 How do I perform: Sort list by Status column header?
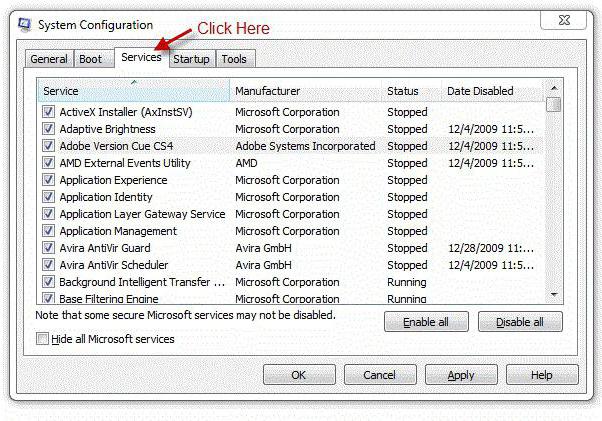[x=410, y=91]
